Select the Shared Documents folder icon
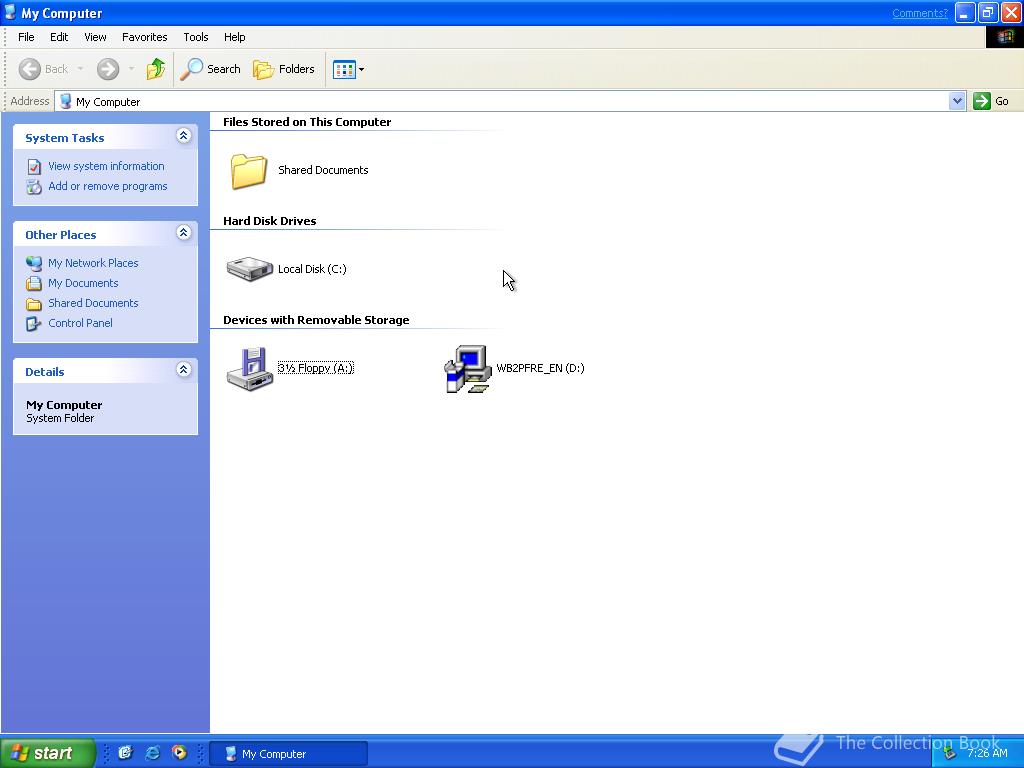Screen dimensions: 1024x768 [x=249, y=170]
